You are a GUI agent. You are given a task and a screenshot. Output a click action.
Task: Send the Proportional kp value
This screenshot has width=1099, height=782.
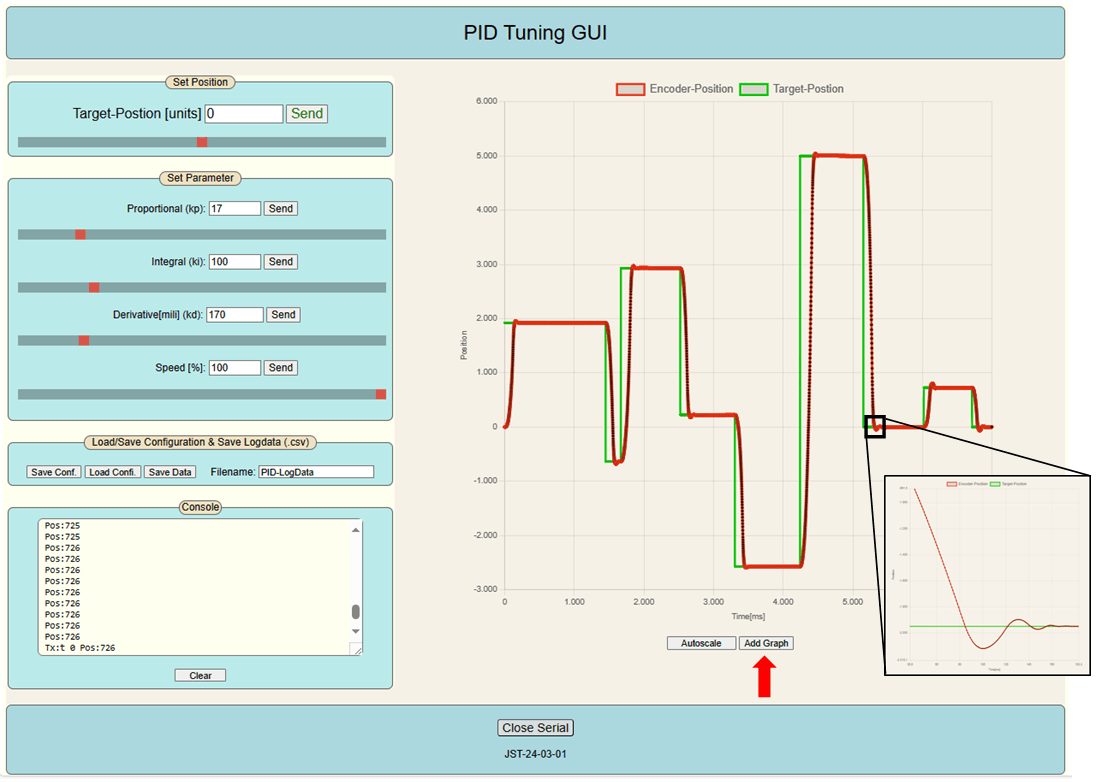pyautogui.click(x=281, y=209)
